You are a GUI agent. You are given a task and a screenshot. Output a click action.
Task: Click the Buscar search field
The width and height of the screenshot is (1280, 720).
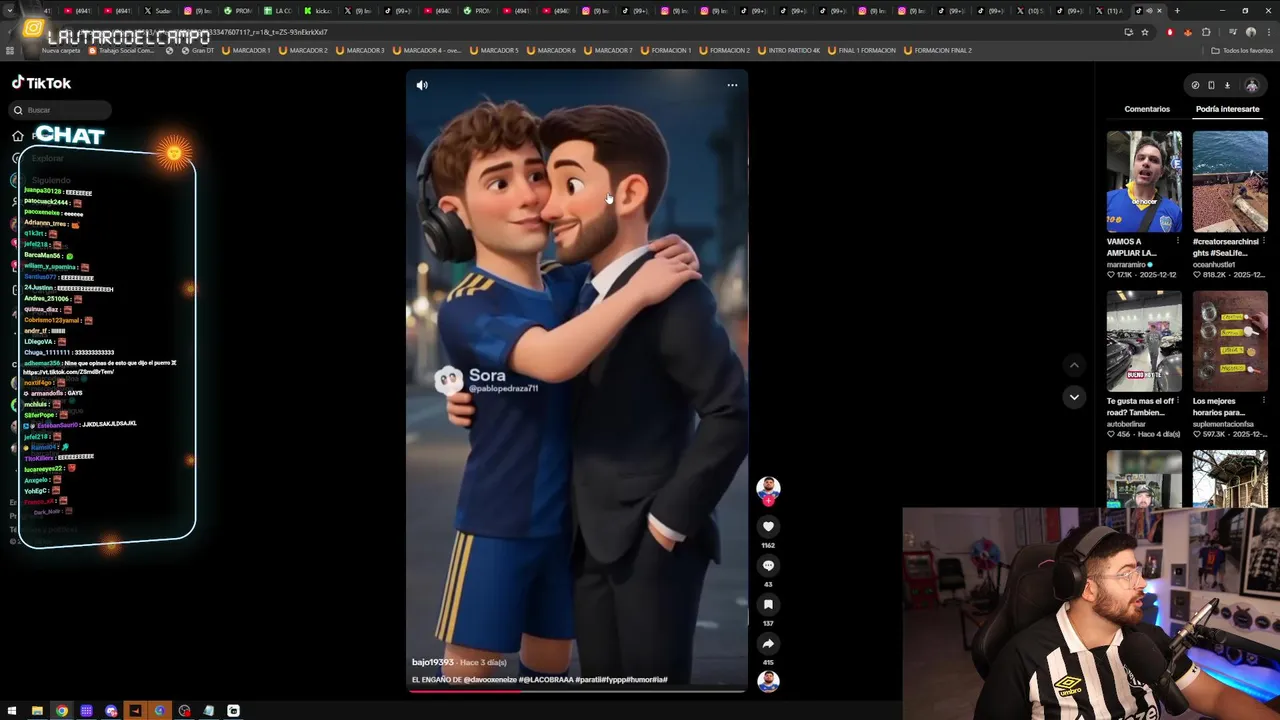coord(62,110)
